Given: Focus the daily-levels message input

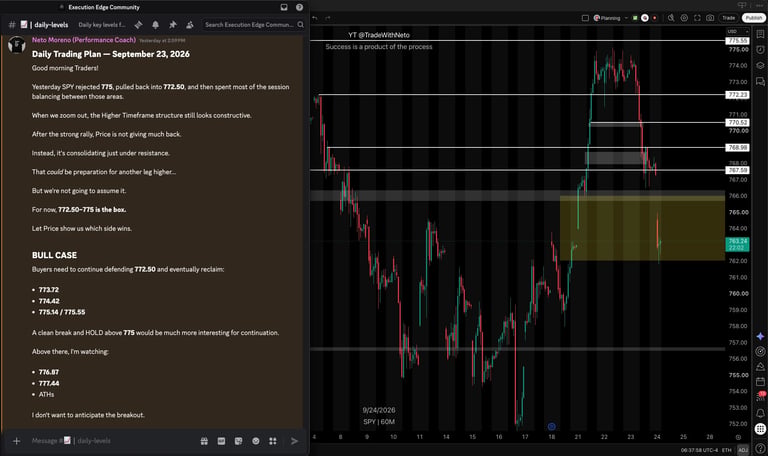Looking at the screenshot, I should coord(113,441).
